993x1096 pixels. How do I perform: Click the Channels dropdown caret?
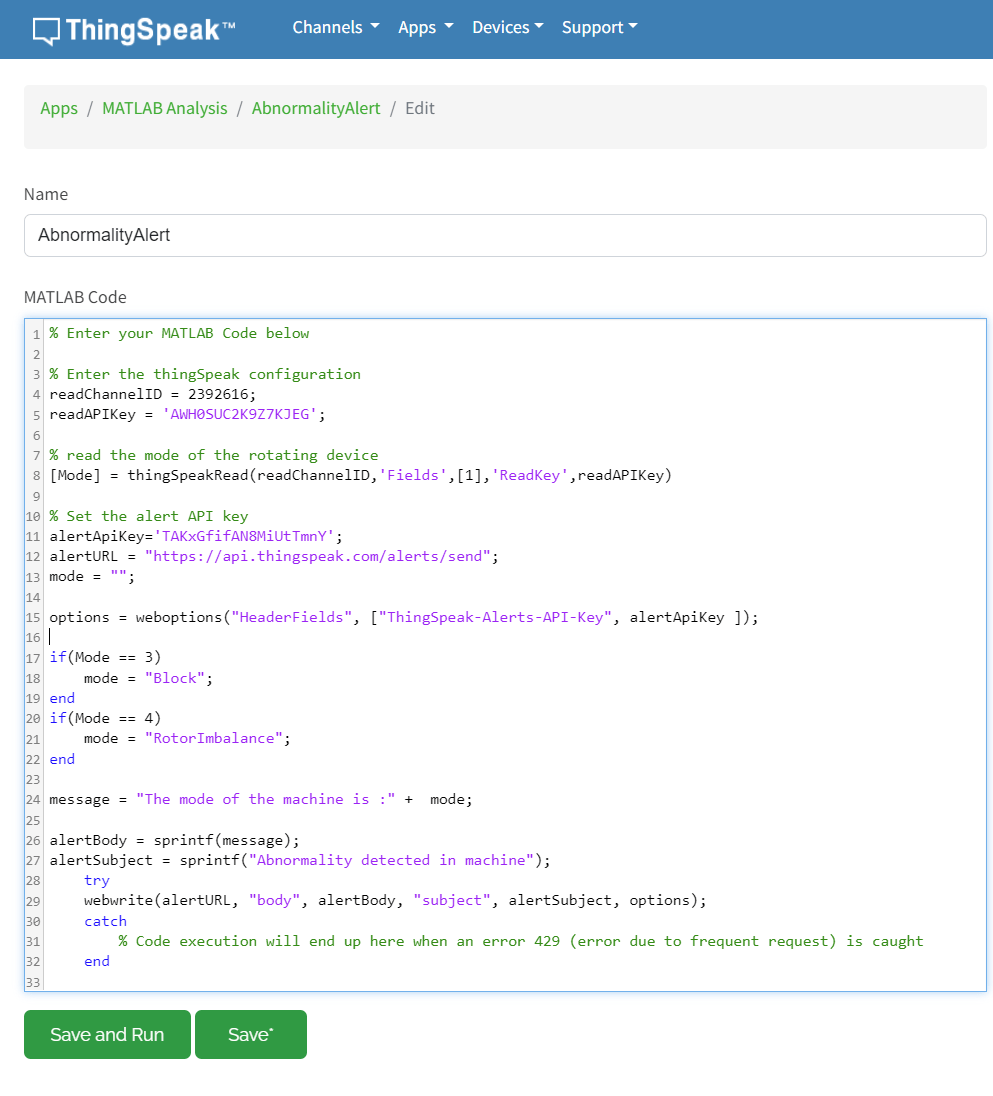click(374, 28)
